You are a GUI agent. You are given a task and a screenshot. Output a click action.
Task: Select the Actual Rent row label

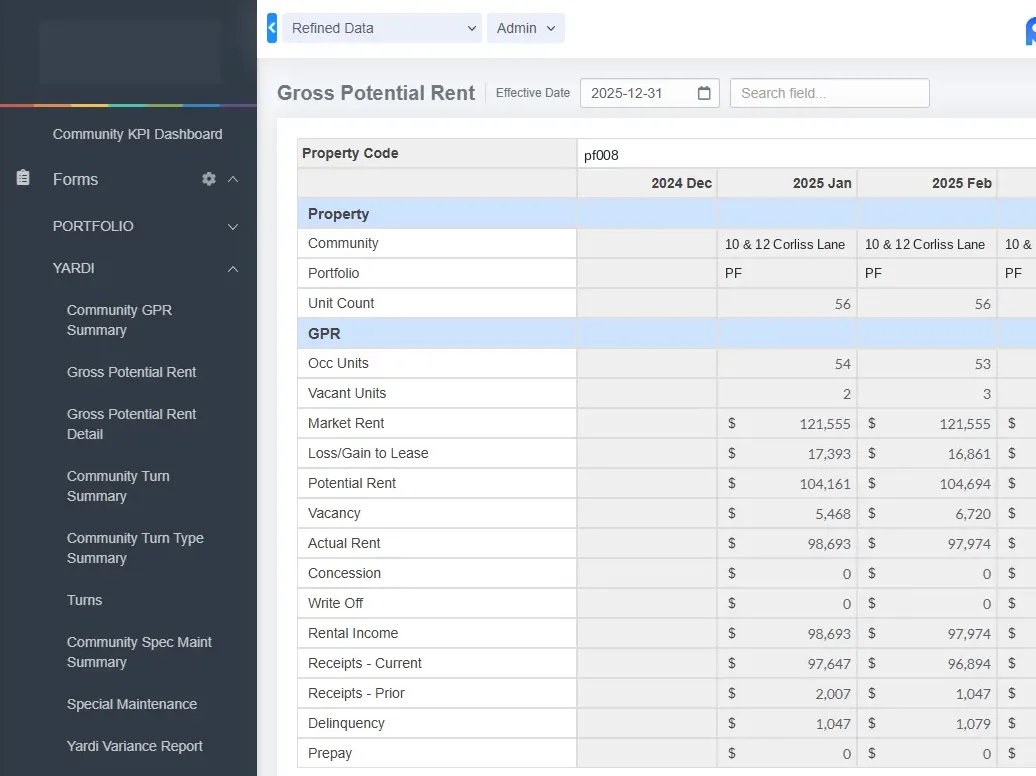click(x=344, y=543)
